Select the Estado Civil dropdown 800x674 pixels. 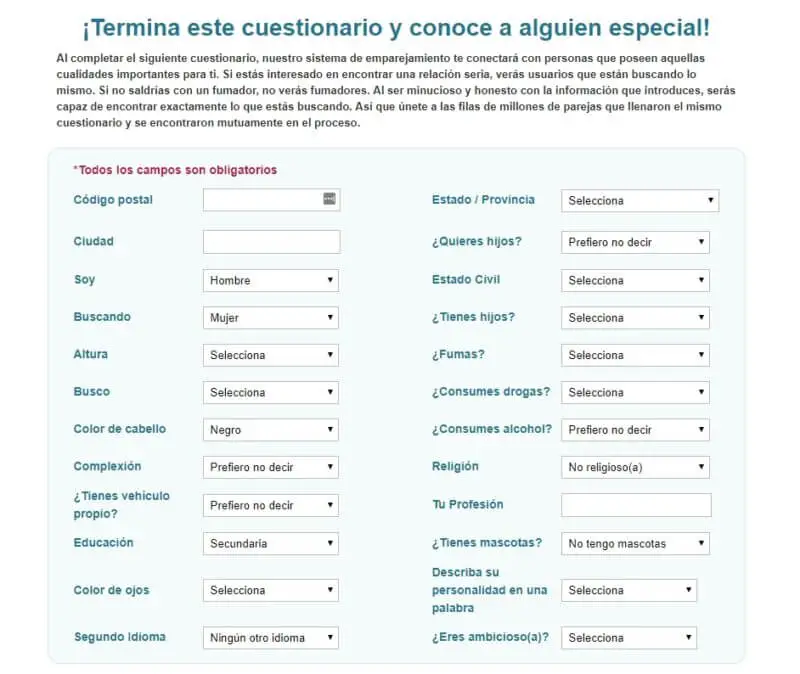(x=636, y=281)
